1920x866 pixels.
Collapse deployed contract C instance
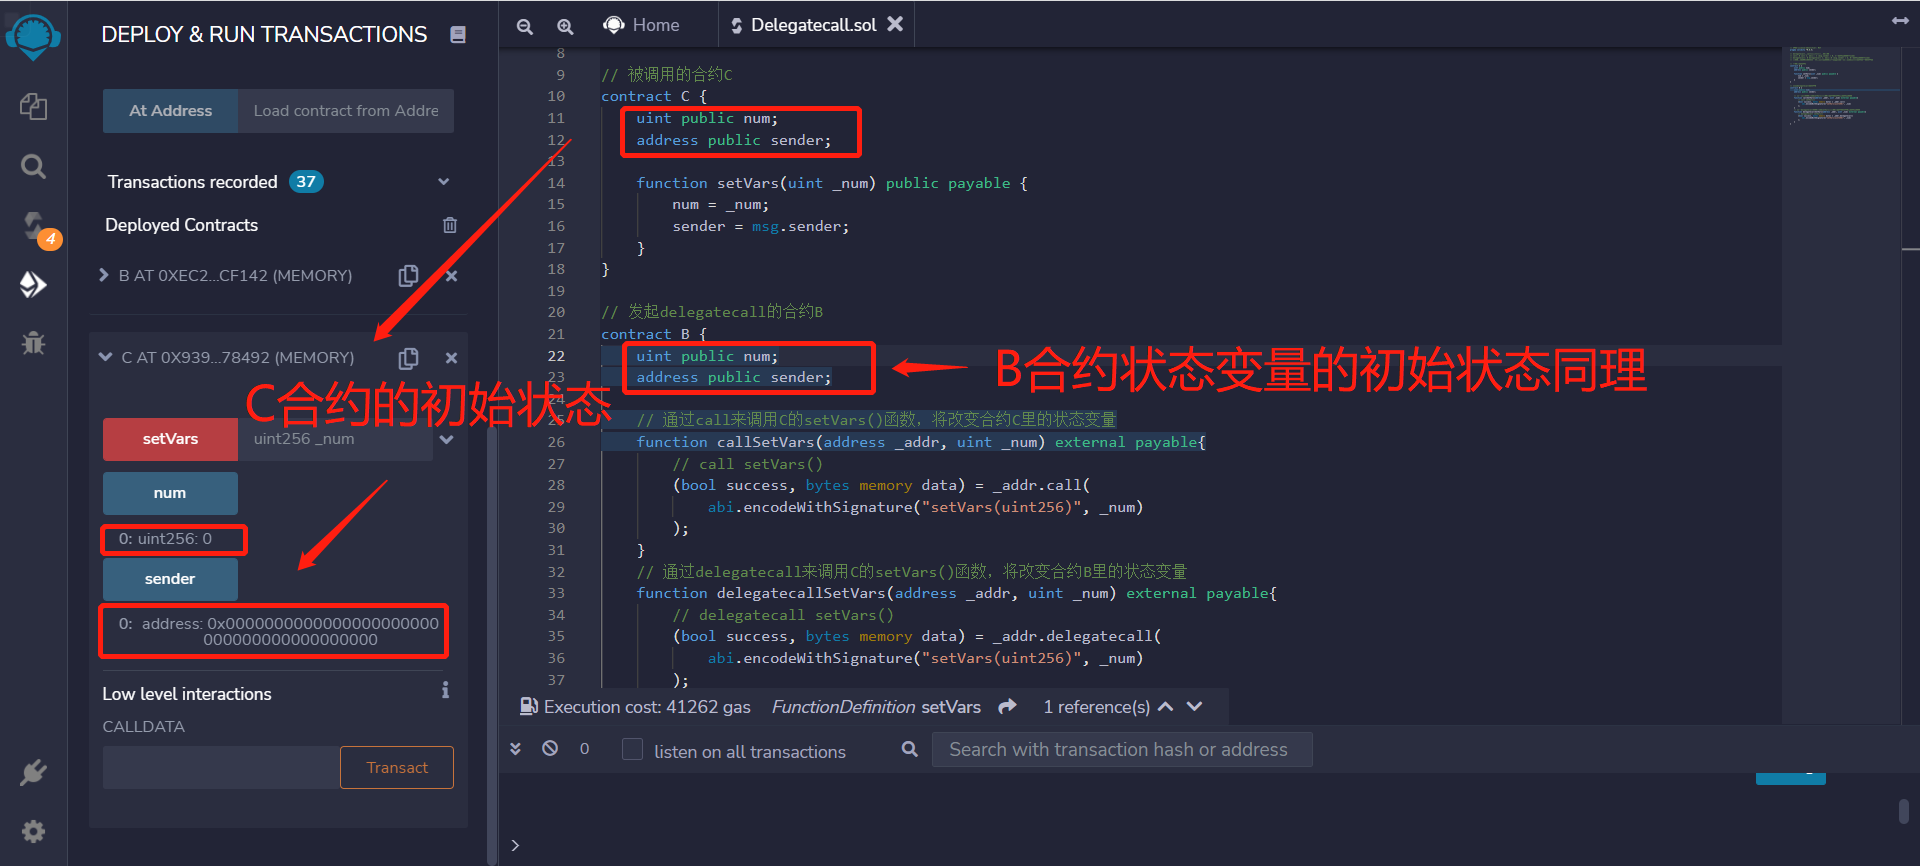106,357
